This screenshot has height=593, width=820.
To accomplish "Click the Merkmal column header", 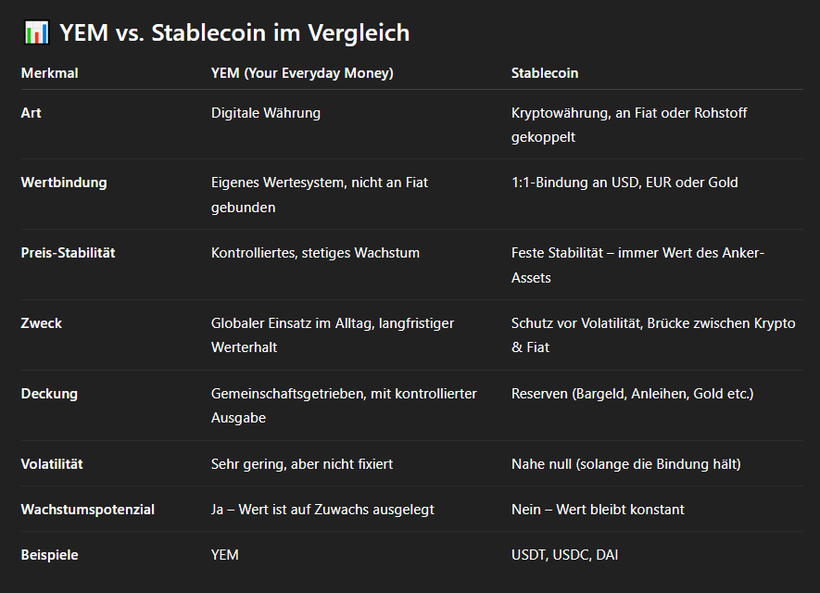I will pyautogui.click(x=49, y=73).
